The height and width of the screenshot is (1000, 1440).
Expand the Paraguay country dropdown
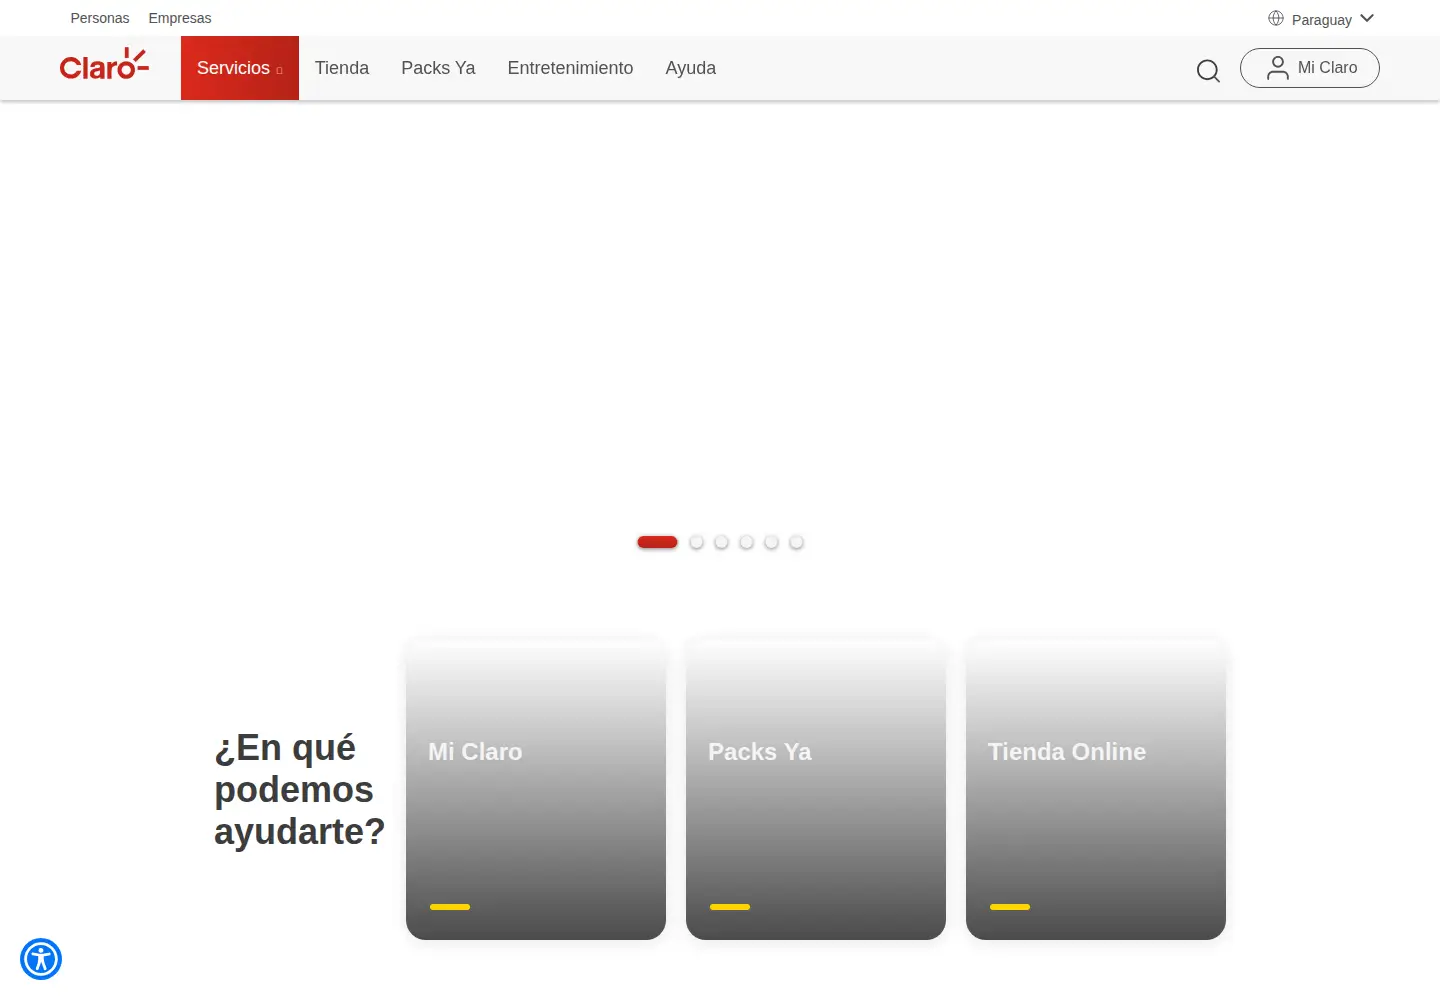pyautogui.click(x=1322, y=19)
